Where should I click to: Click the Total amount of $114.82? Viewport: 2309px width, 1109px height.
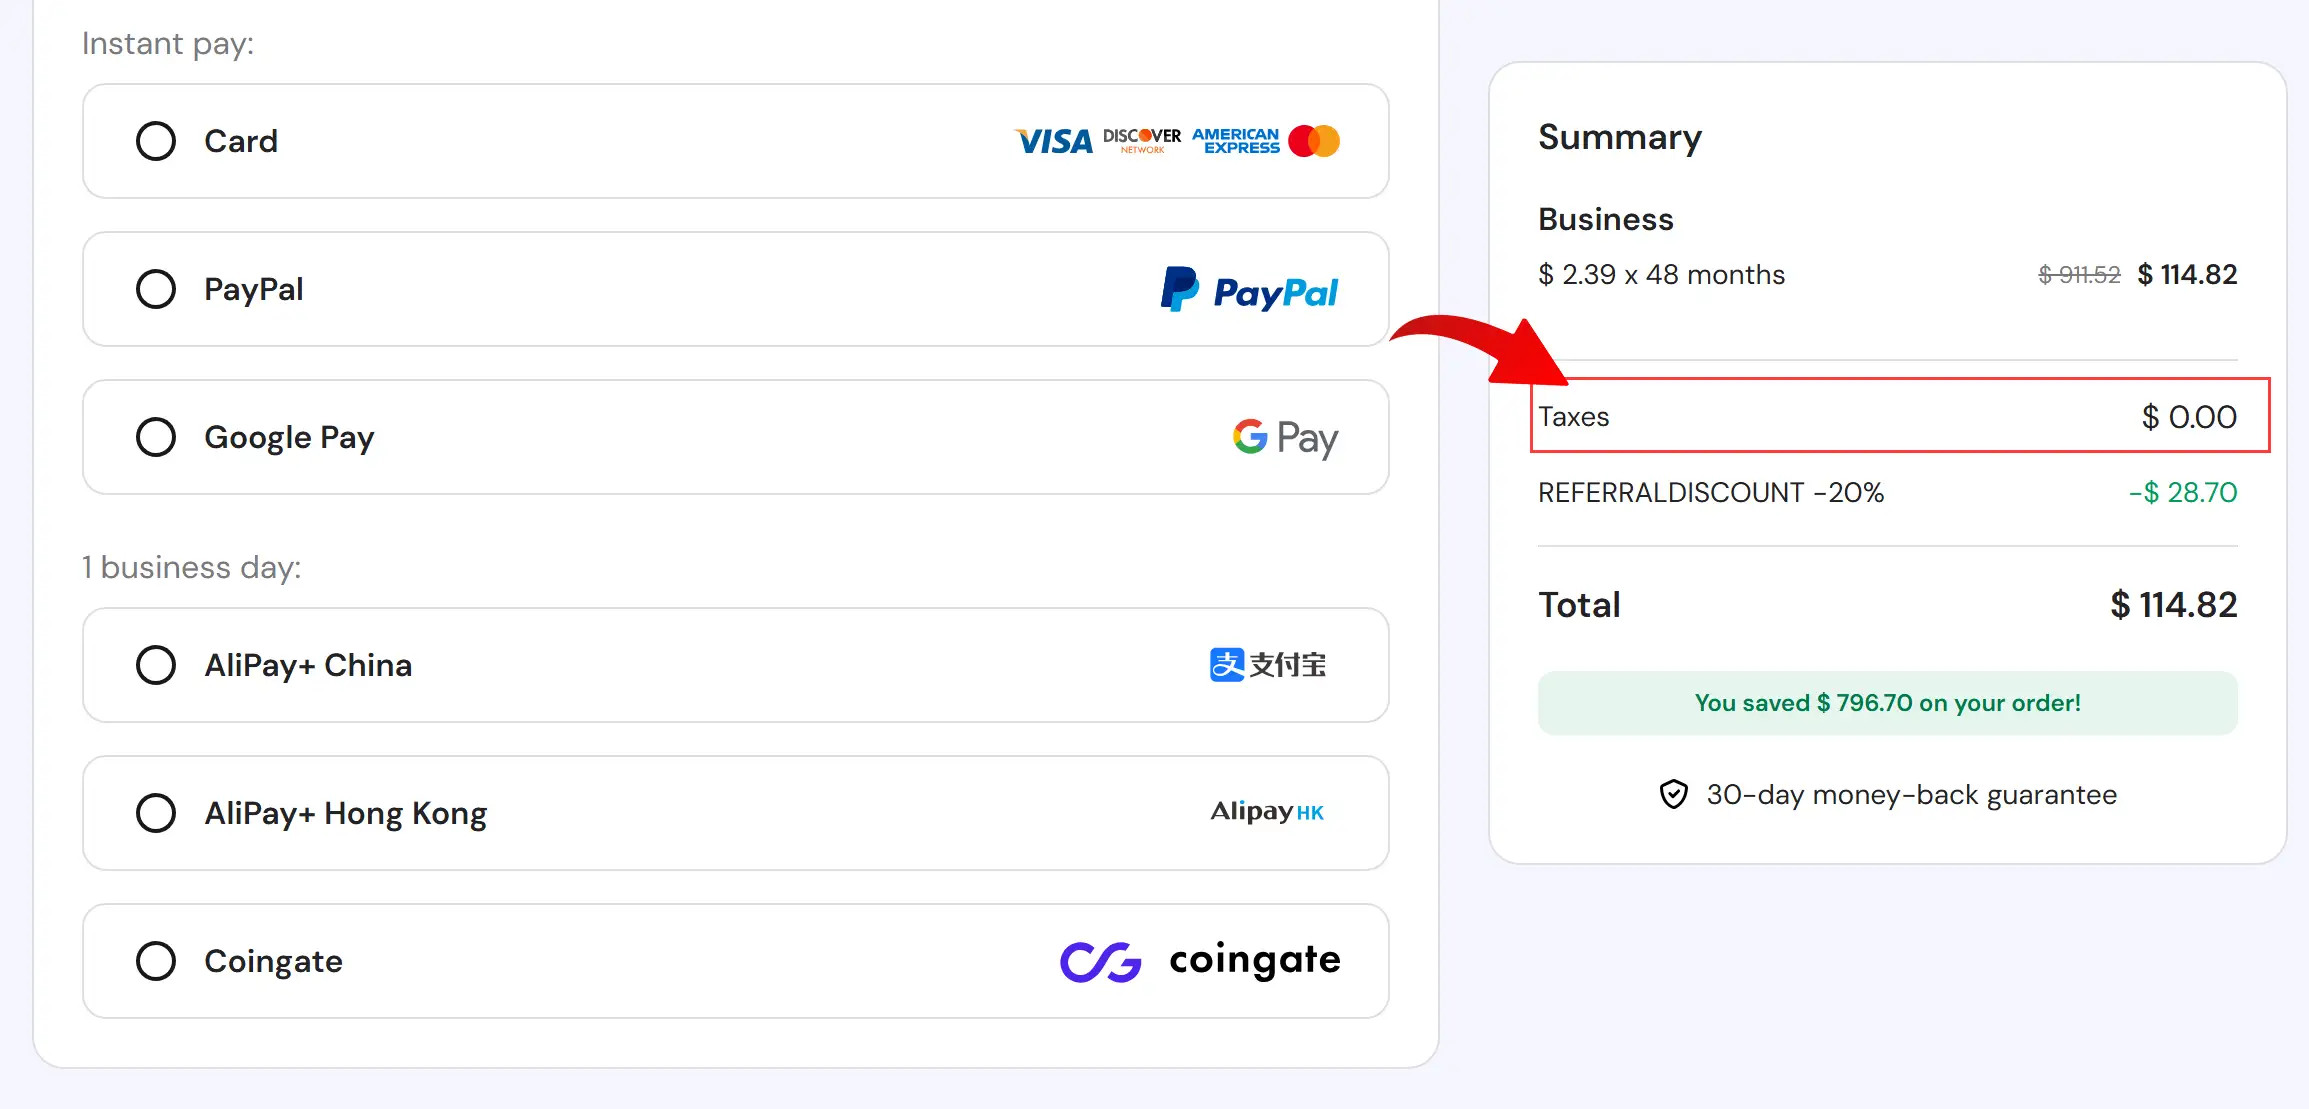pyautogui.click(x=2172, y=604)
